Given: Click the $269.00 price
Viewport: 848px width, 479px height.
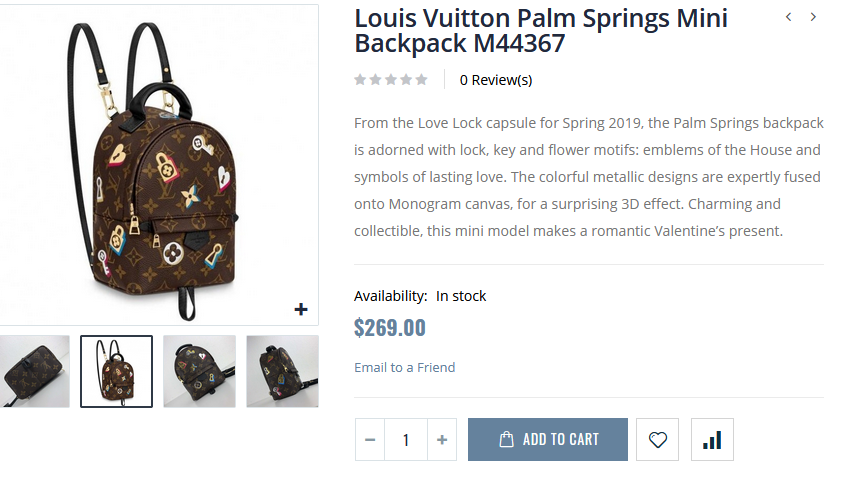Looking at the screenshot, I should pos(390,328).
